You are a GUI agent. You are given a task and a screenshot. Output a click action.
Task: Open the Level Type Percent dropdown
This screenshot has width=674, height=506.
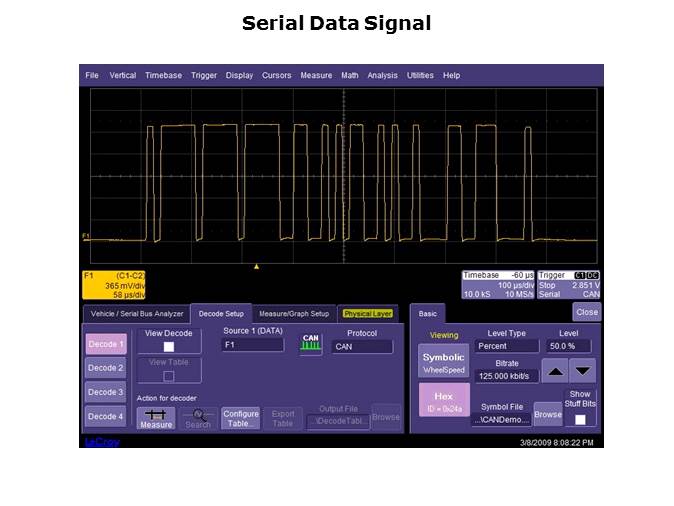click(505, 346)
